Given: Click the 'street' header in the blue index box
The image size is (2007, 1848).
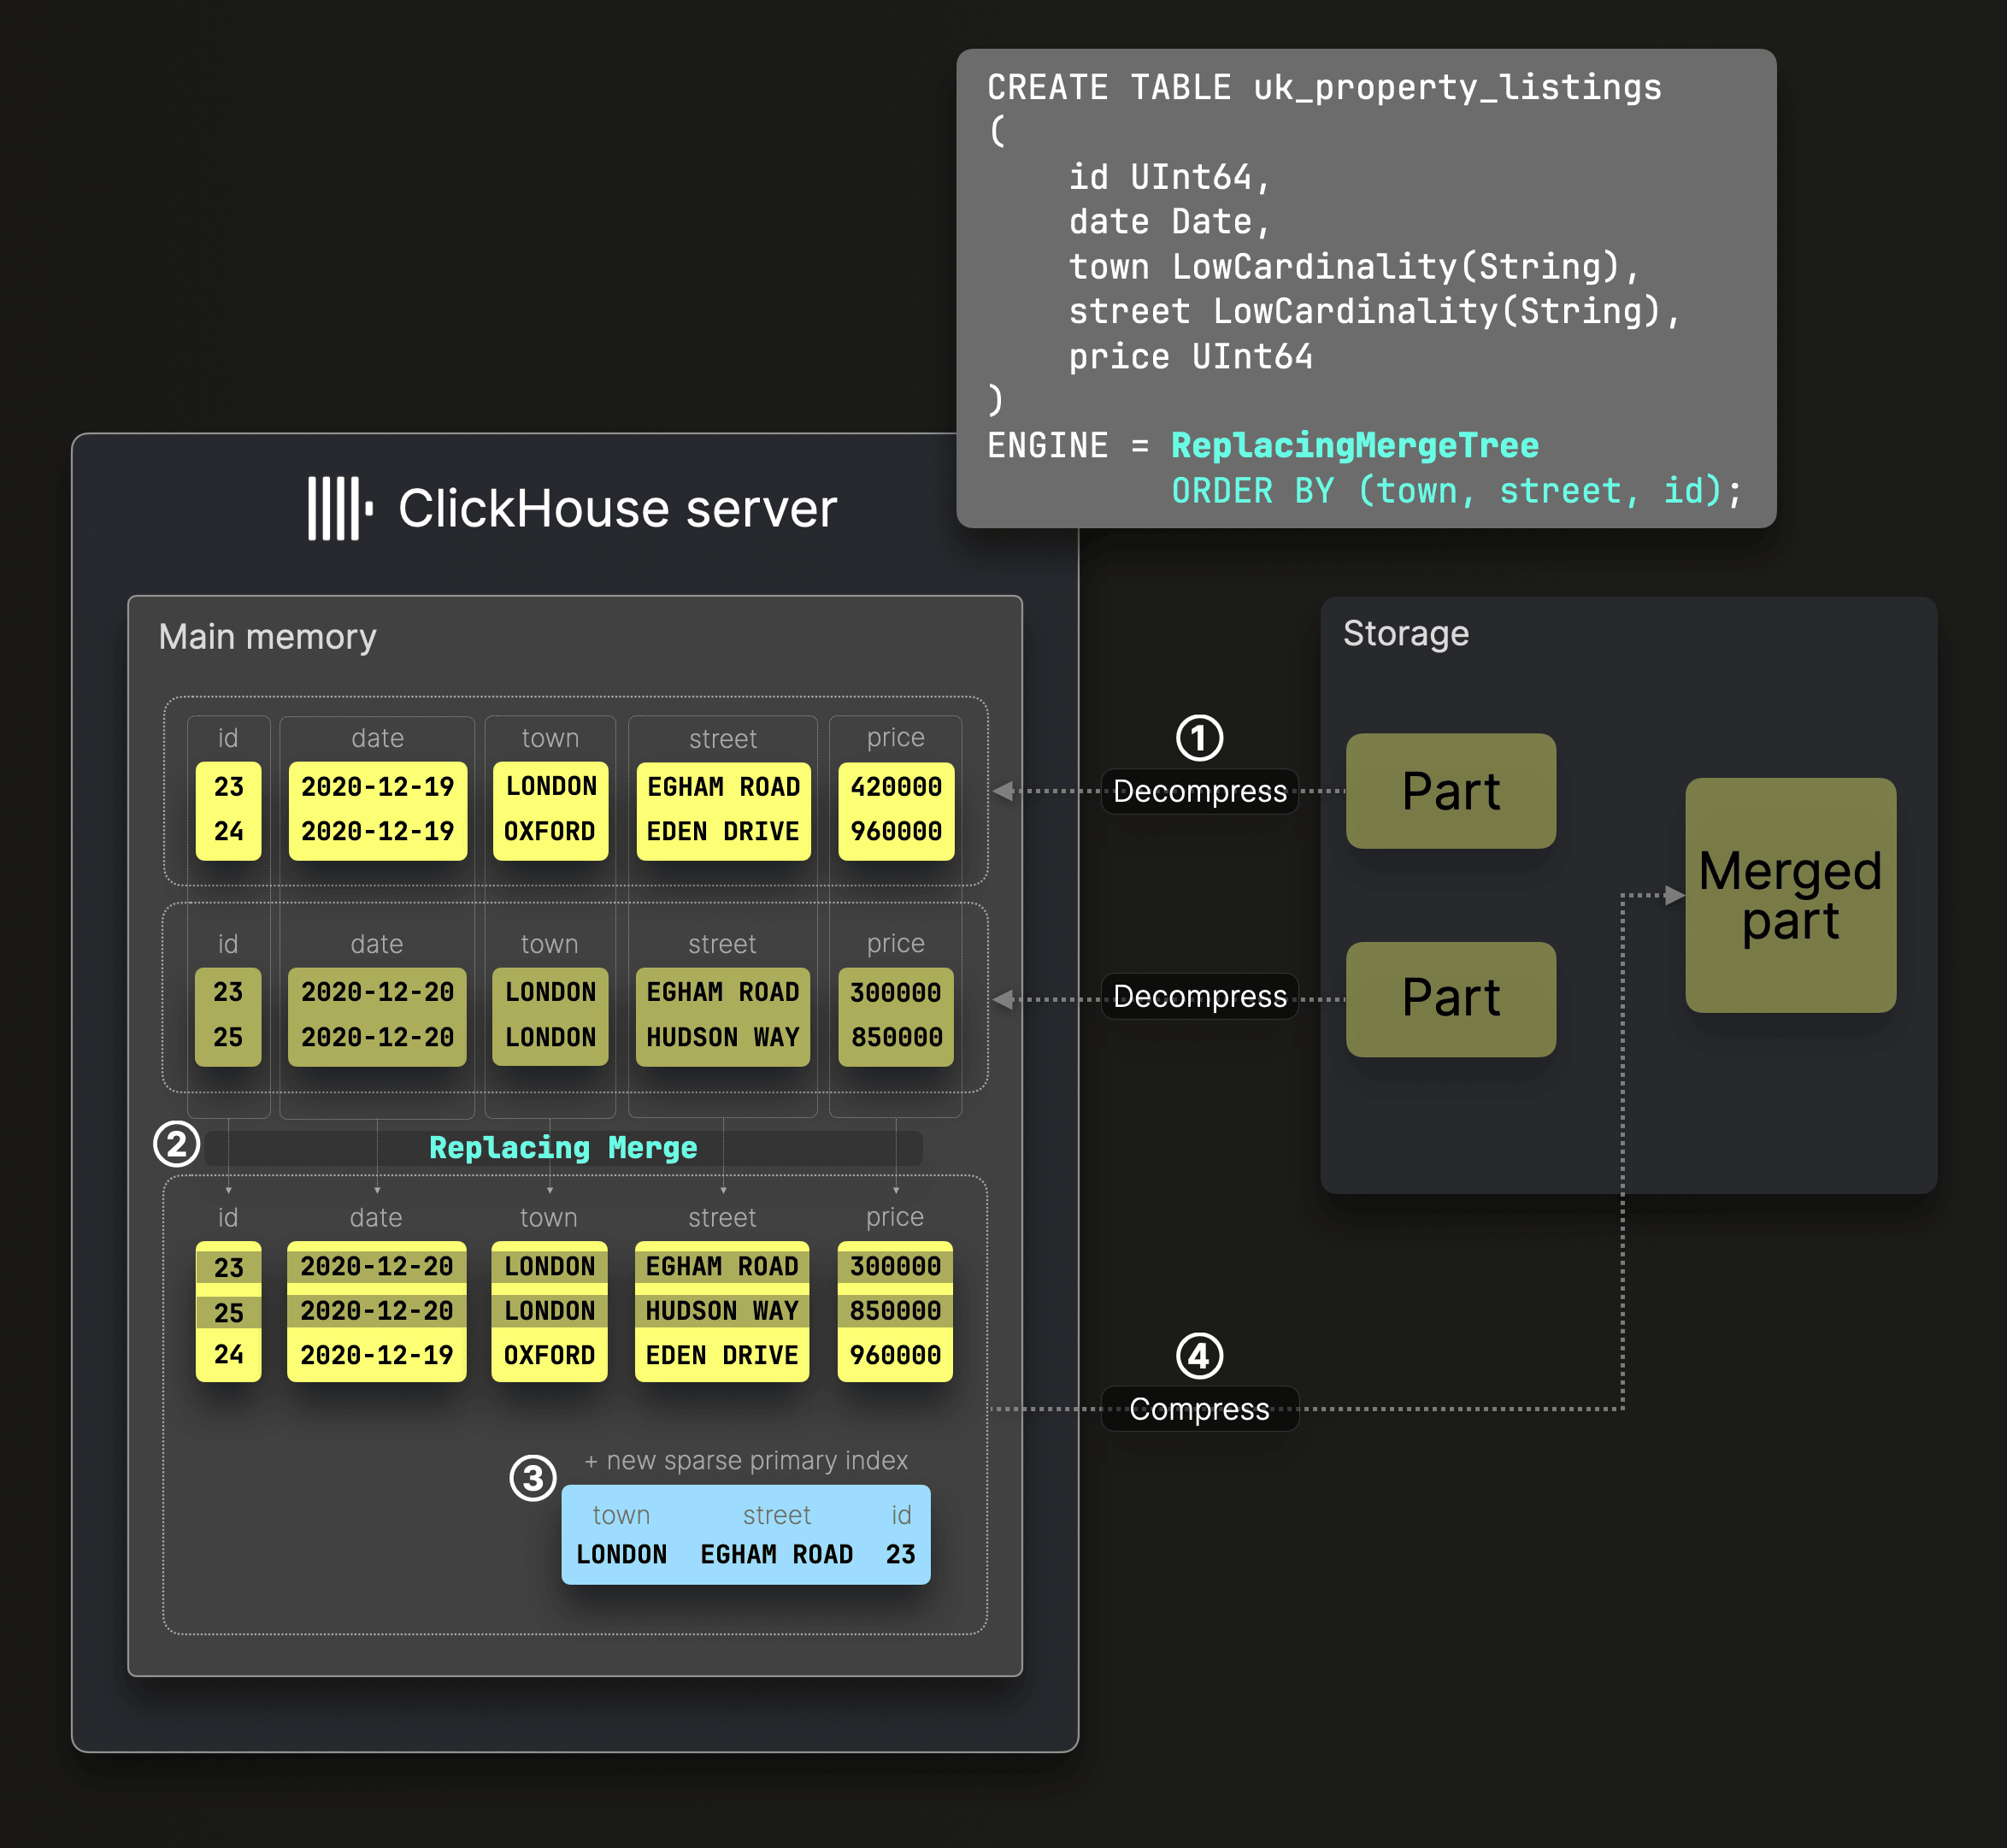Looking at the screenshot, I should (x=776, y=1515).
